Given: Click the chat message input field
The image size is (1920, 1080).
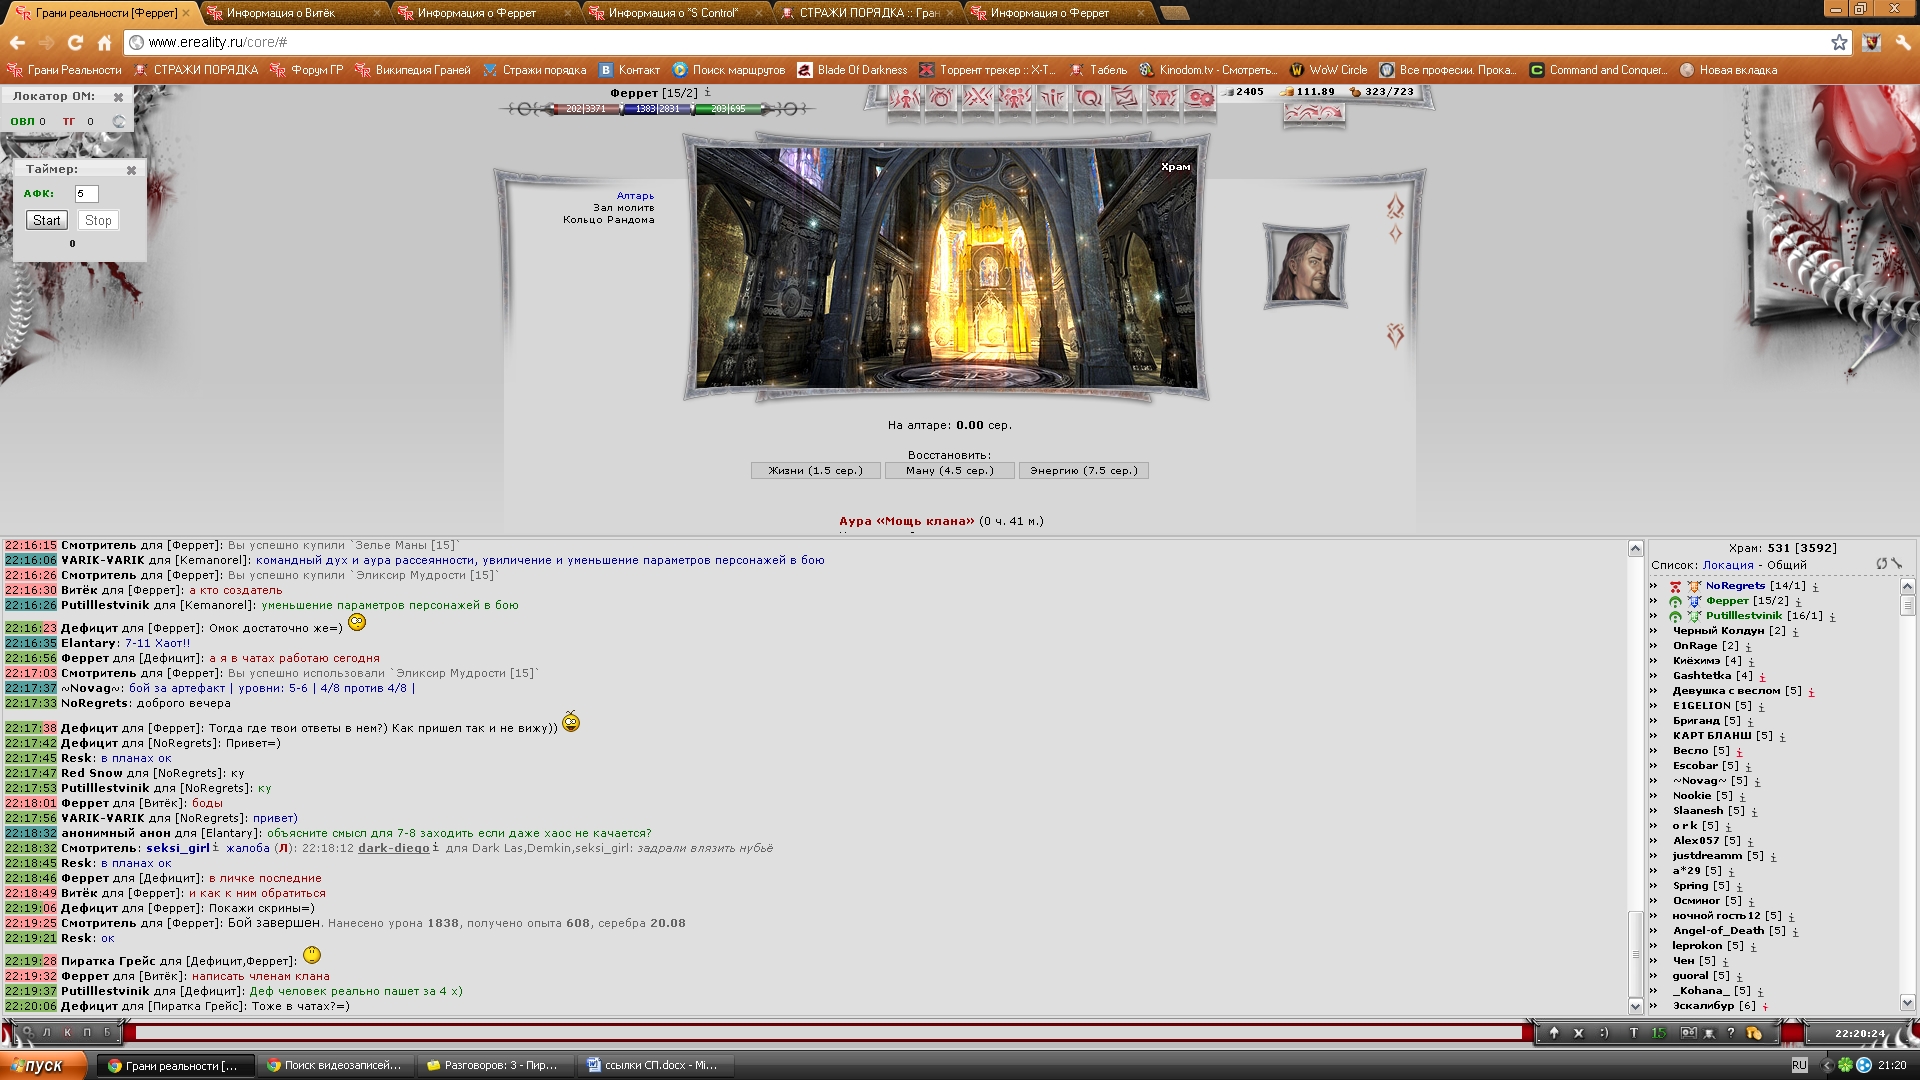Looking at the screenshot, I should 828,1032.
